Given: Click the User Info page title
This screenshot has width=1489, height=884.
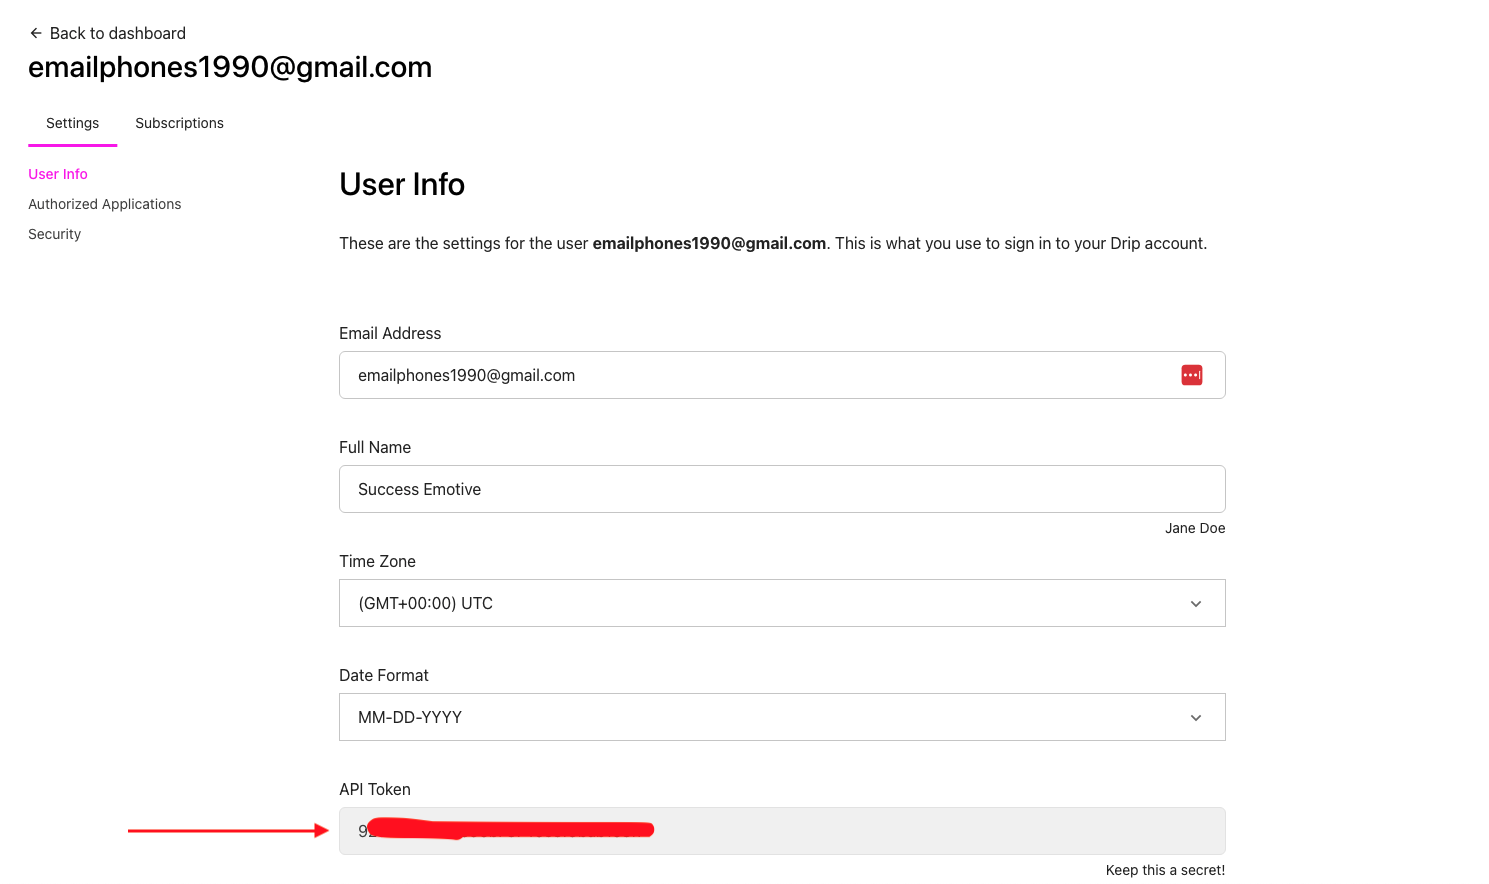Looking at the screenshot, I should pos(401,184).
